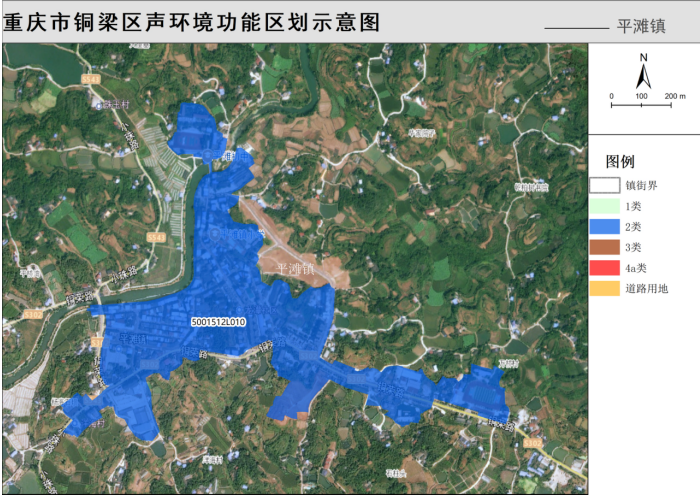Click the scale bar at 200 m
Viewport: 700px width, 497px height.
click(674, 97)
